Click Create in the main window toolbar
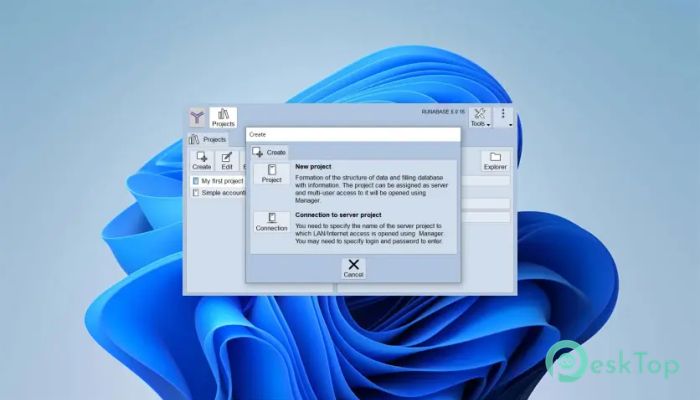 pos(201,161)
